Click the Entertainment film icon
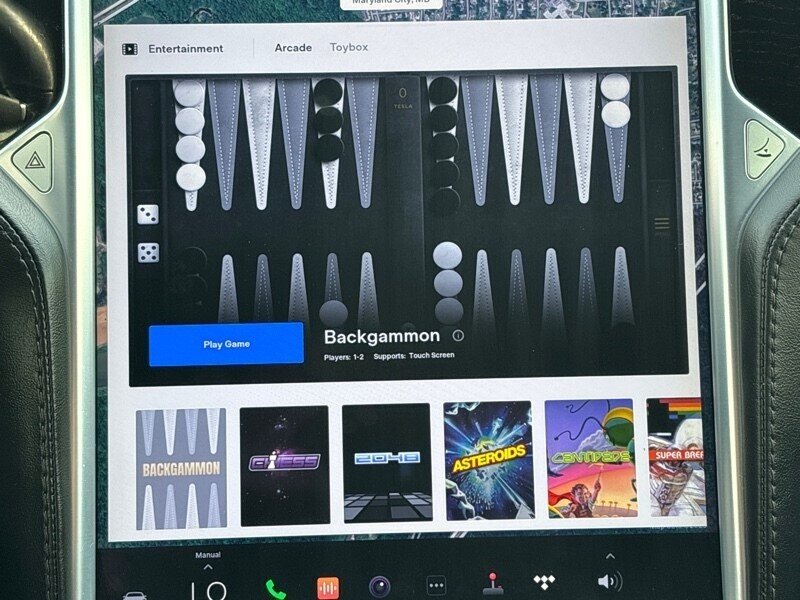This screenshot has height=600, width=800. (130, 49)
